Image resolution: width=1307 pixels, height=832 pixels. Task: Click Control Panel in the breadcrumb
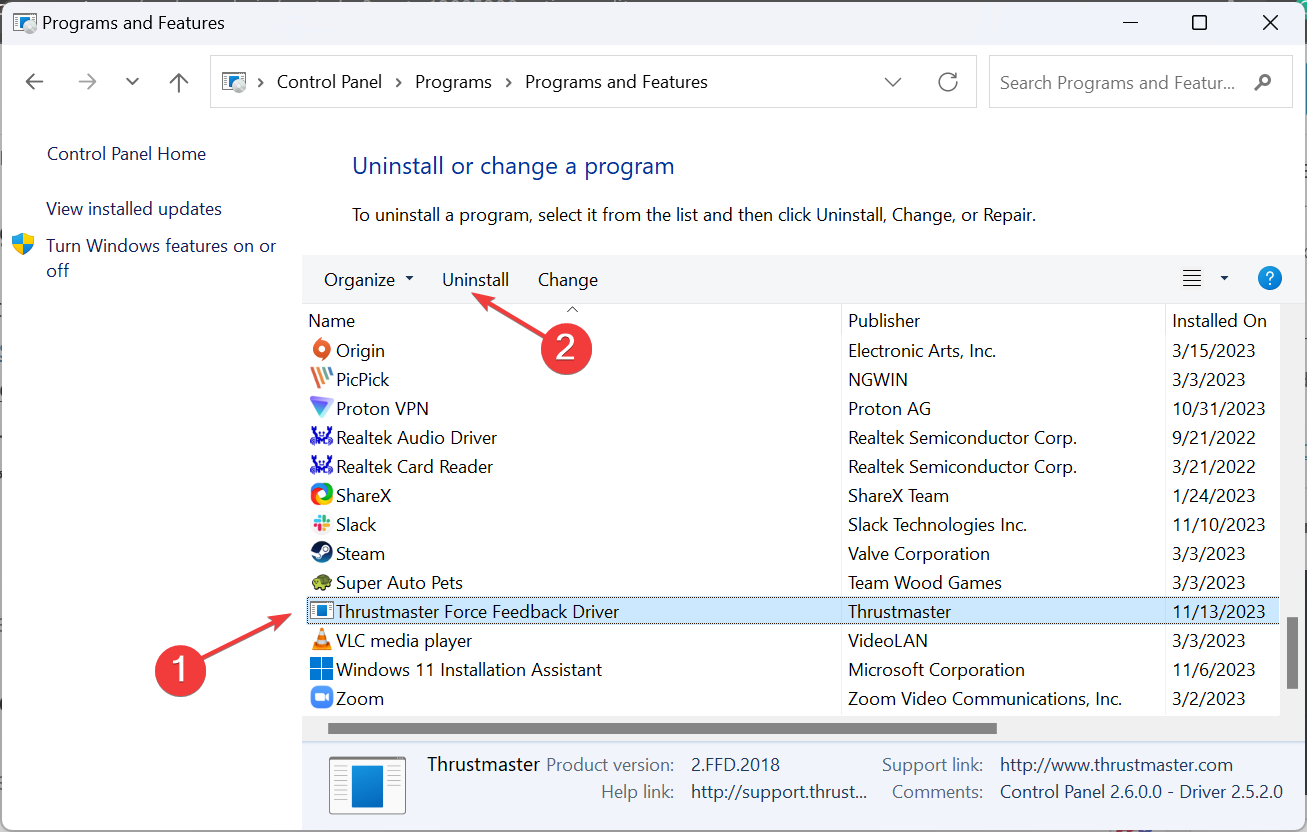click(x=330, y=82)
